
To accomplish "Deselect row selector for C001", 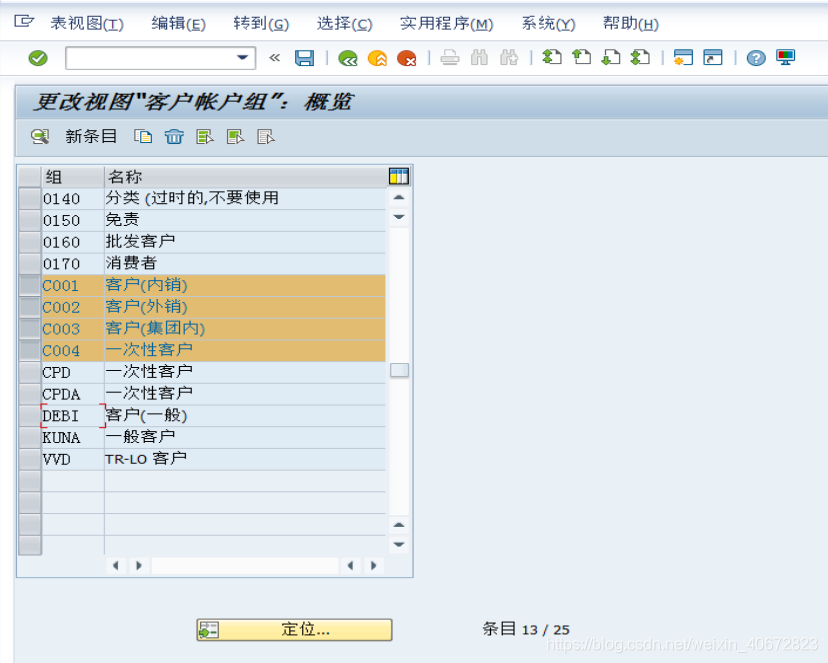I will click(30, 285).
